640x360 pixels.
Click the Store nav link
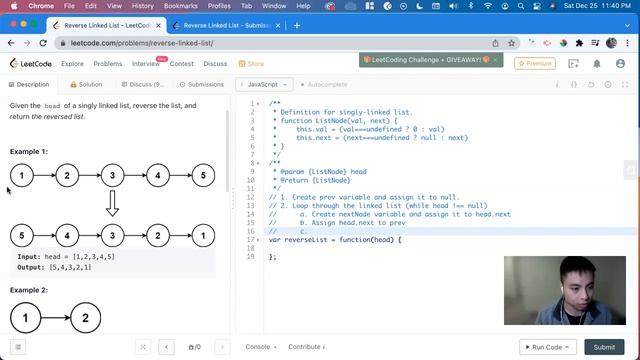(251, 64)
